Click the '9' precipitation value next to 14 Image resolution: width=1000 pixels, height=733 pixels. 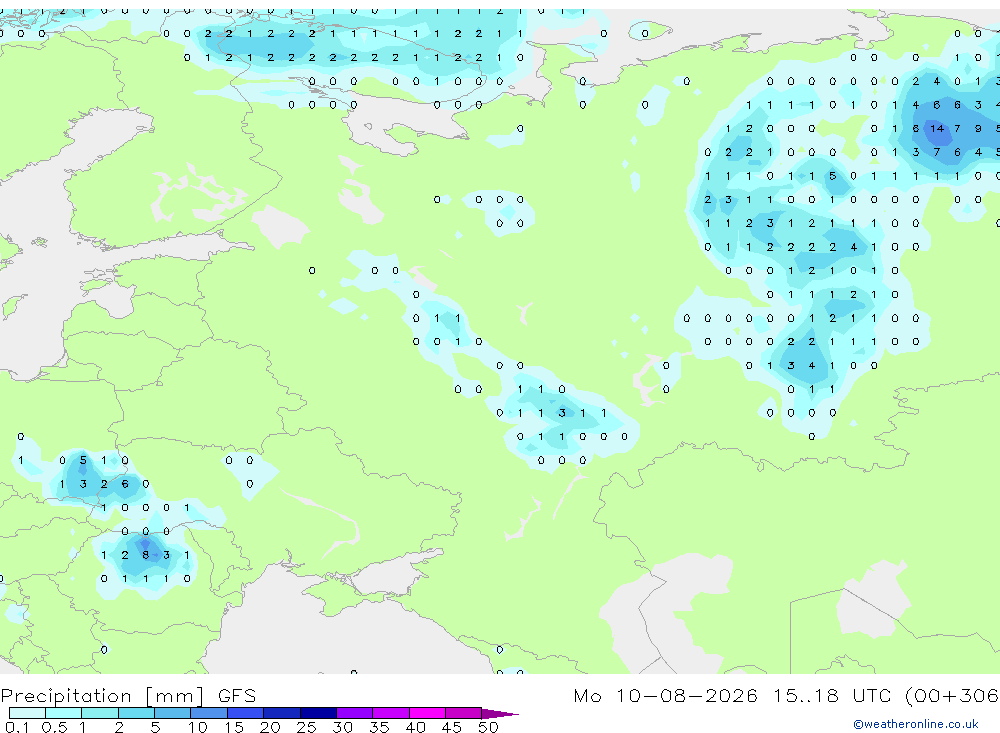(x=978, y=128)
